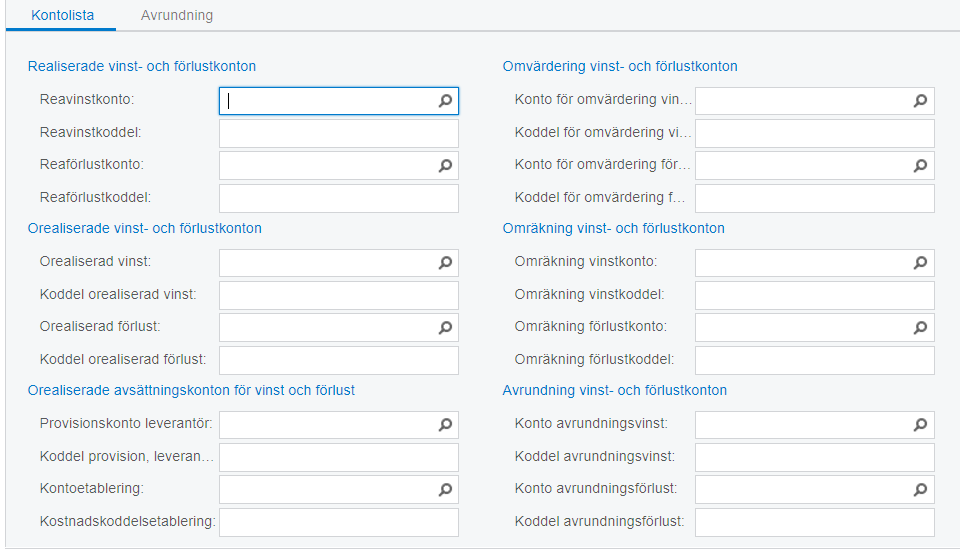Click Provisionskonto leverantör magnifier icon
The image size is (960, 554).
coord(446,425)
